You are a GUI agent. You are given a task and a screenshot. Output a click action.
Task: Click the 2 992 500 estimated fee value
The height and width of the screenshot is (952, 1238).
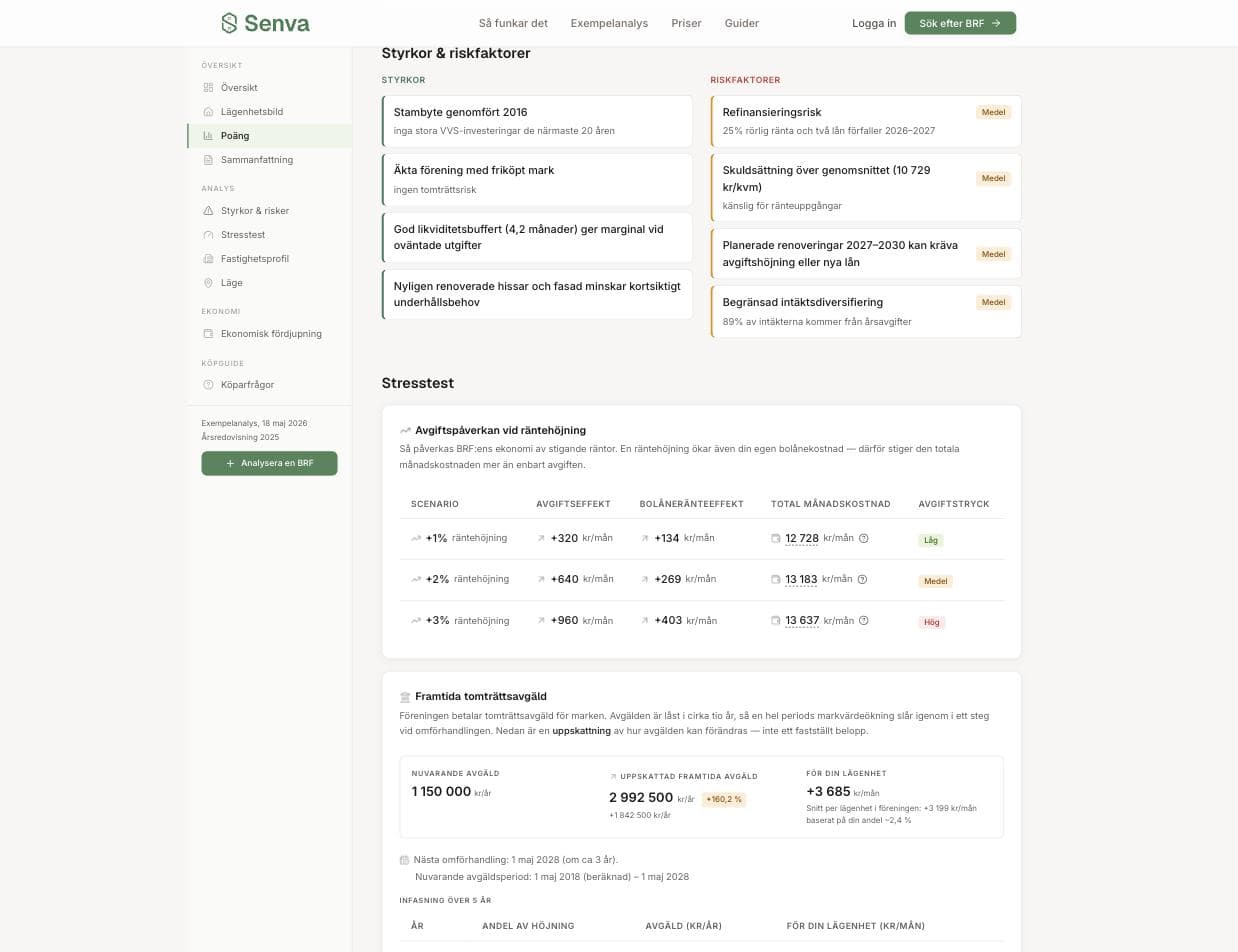(641, 798)
